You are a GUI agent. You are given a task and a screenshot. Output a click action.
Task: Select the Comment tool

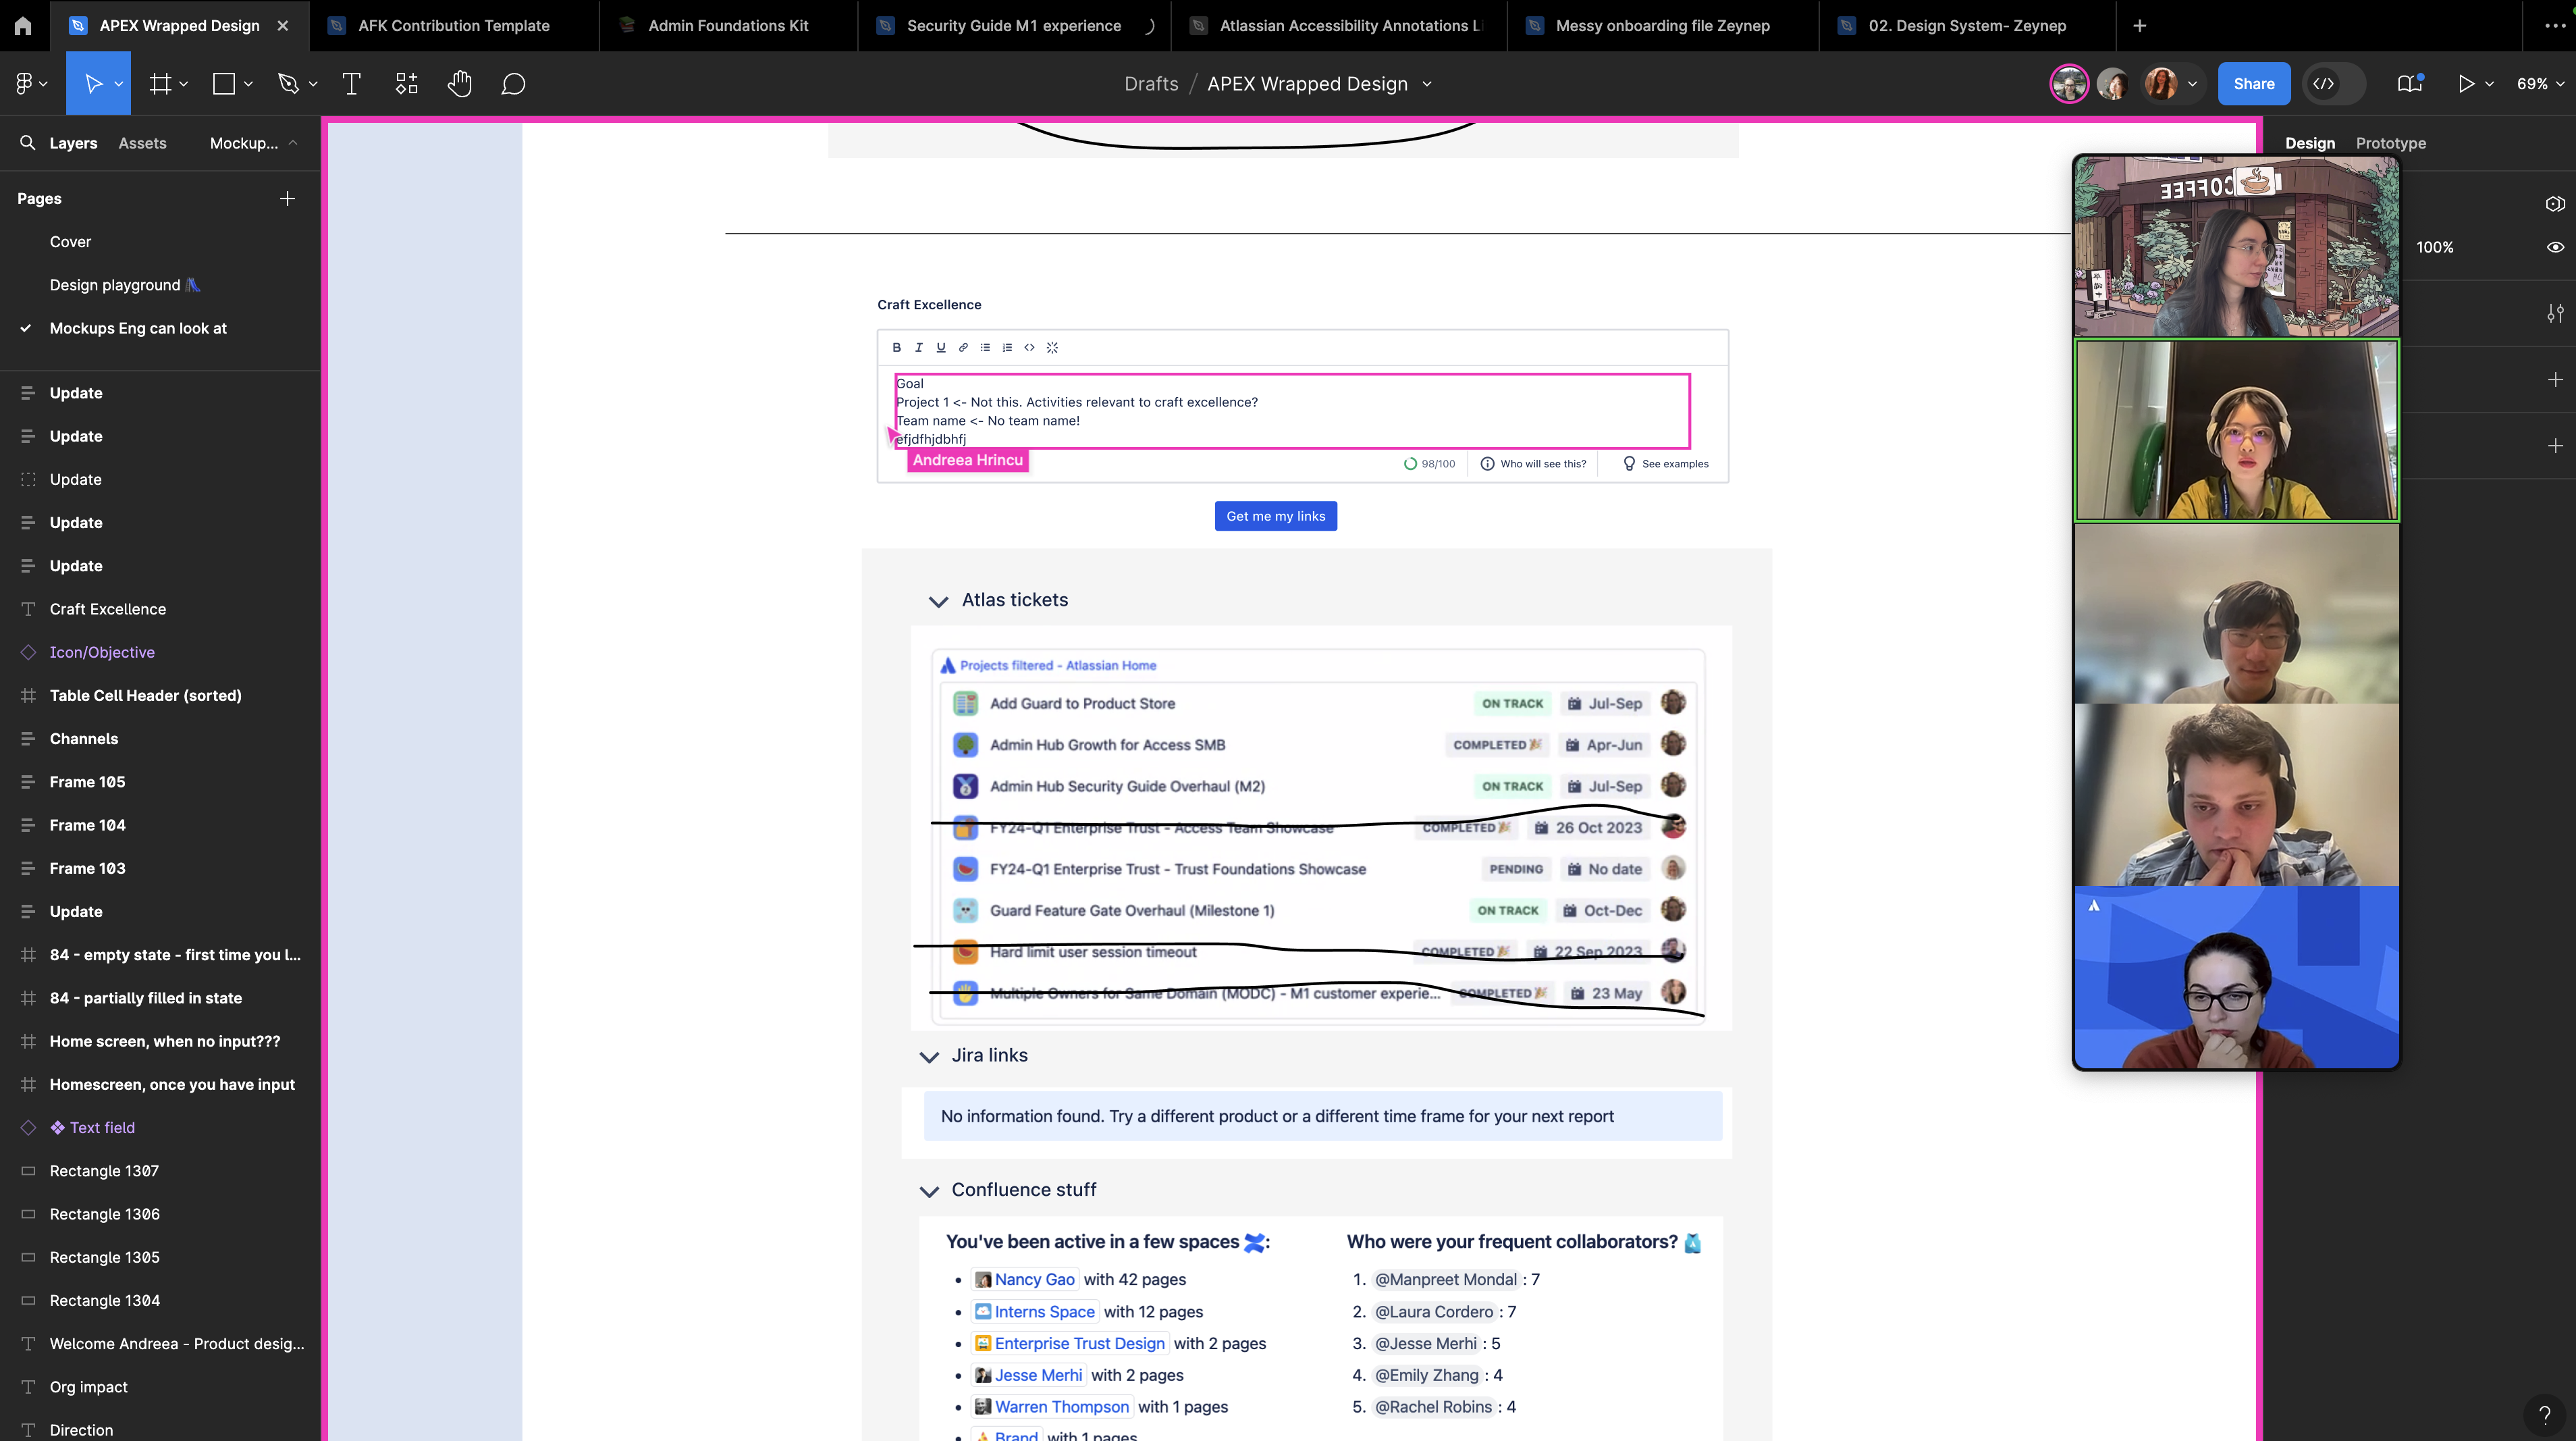513,84
